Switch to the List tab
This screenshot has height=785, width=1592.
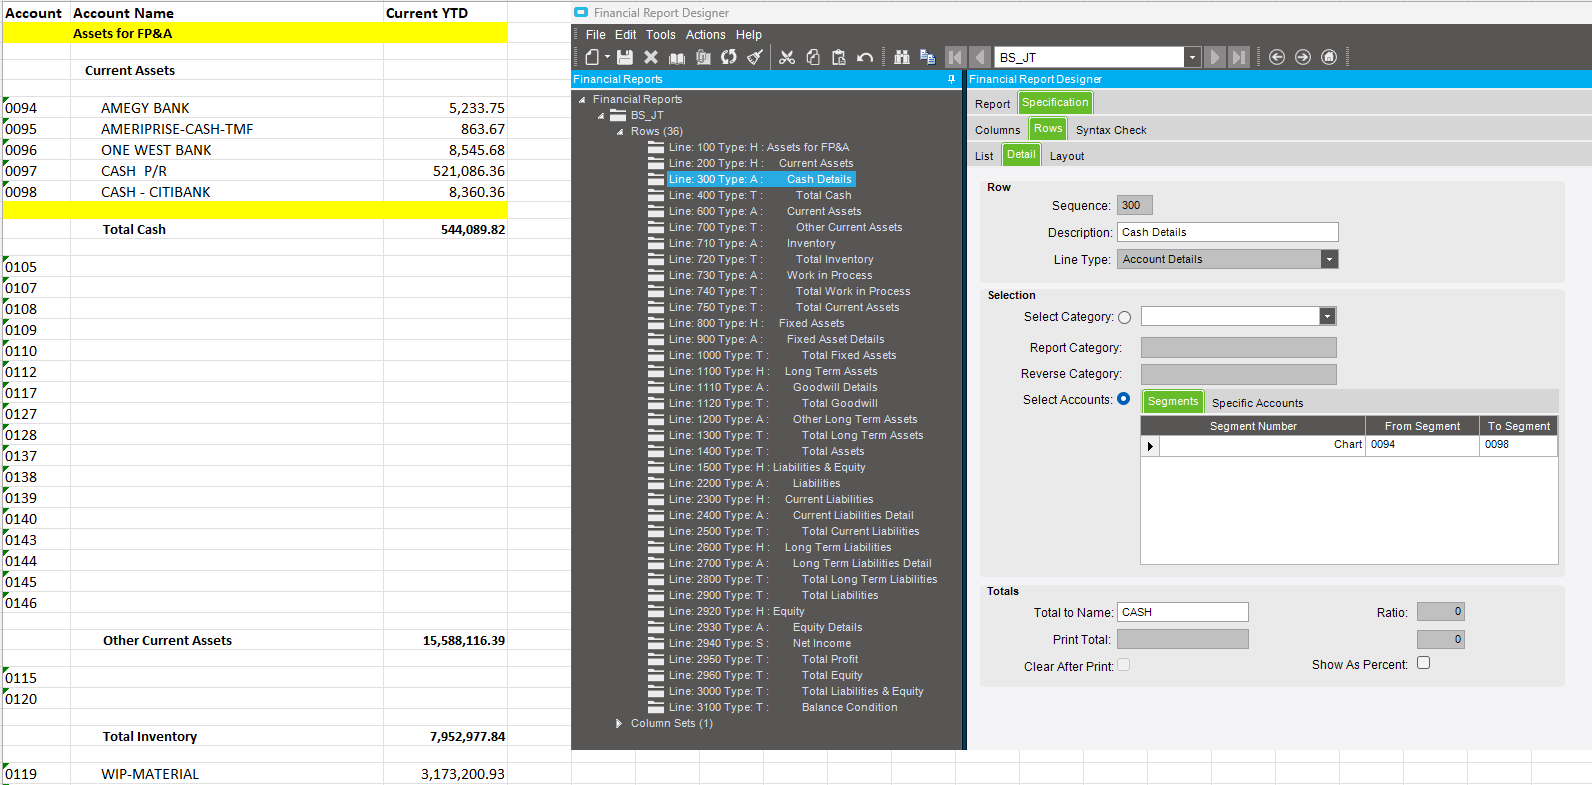tap(984, 156)
